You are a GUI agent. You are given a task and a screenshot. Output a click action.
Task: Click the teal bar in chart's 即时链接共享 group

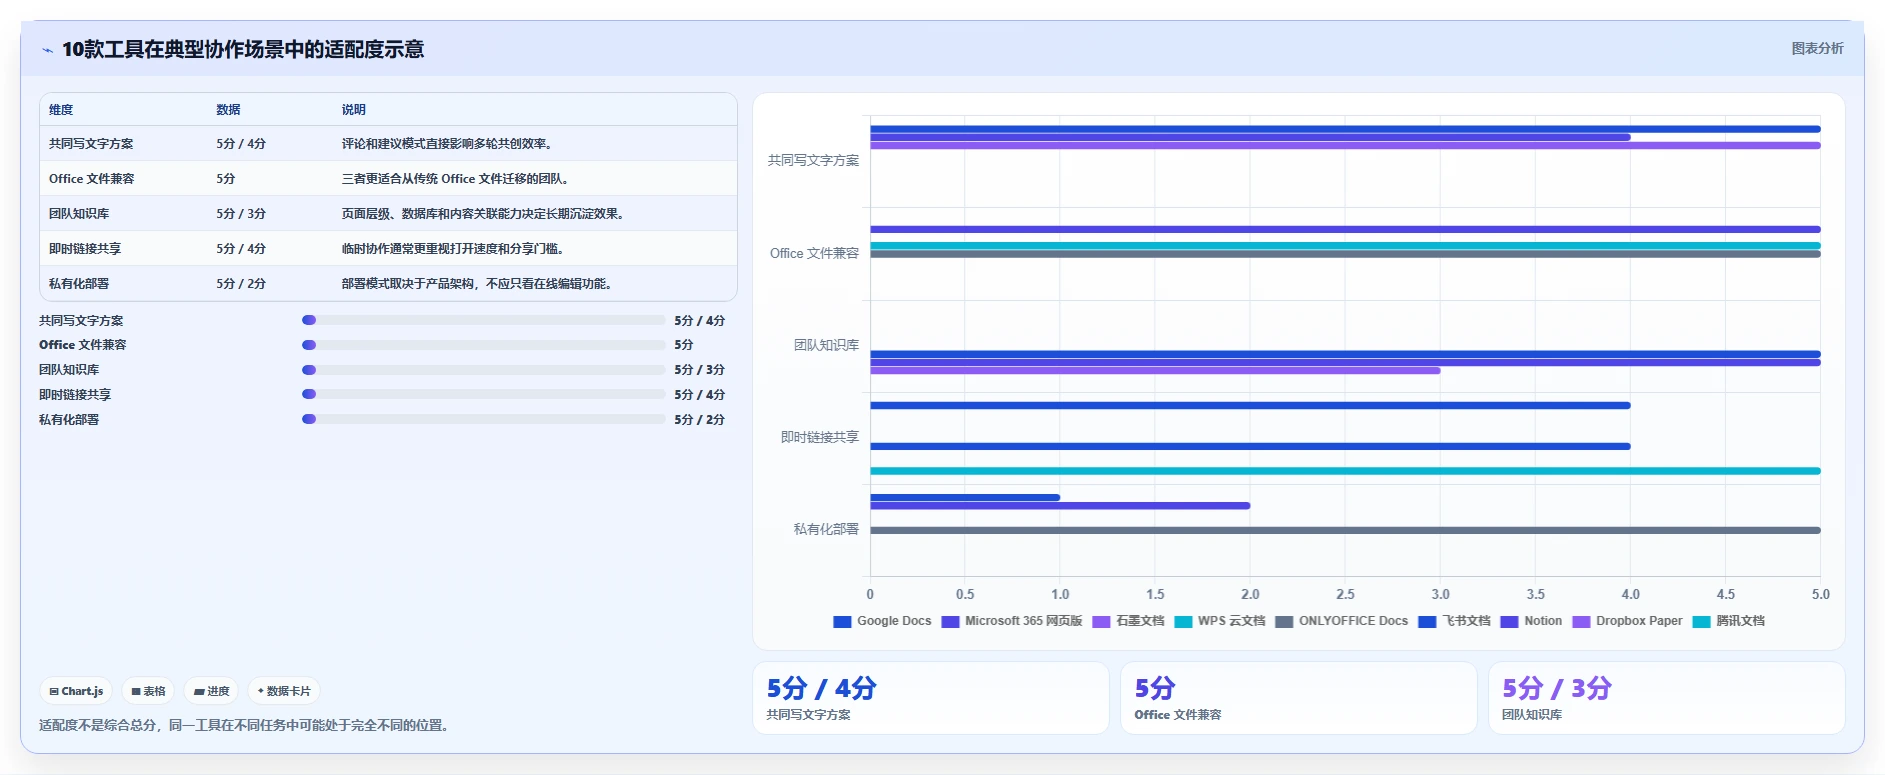click(x=1345, y=471)
